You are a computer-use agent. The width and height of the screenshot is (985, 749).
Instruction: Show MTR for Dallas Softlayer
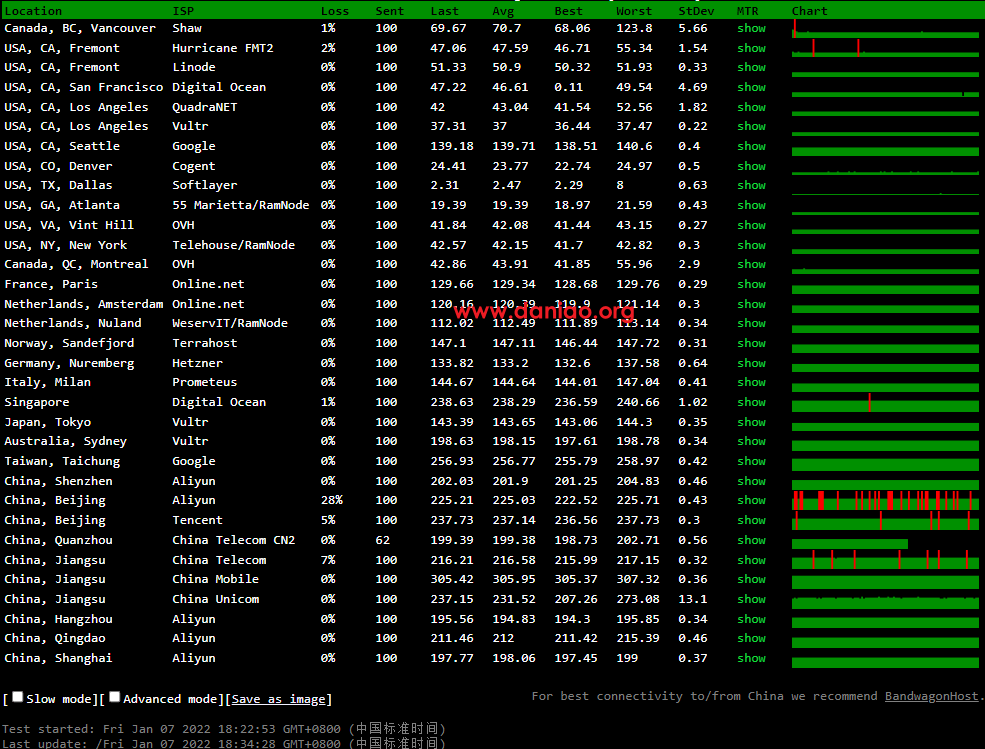click(x=751, y=185)
